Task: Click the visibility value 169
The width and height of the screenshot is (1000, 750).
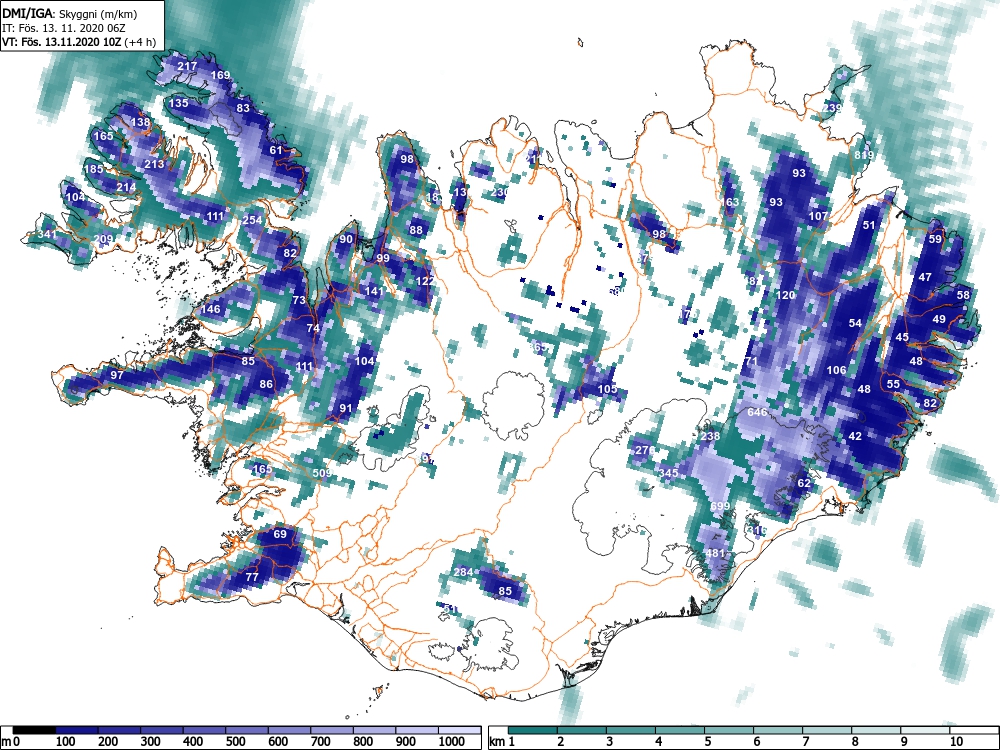Action: coord(220,75)
